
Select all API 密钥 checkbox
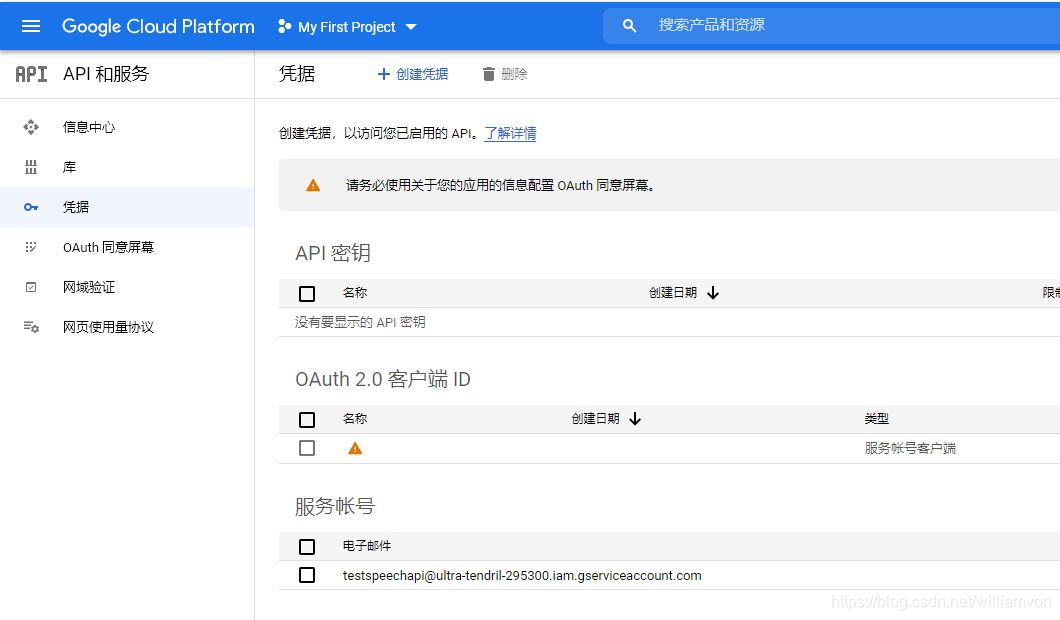coord(307,293)
